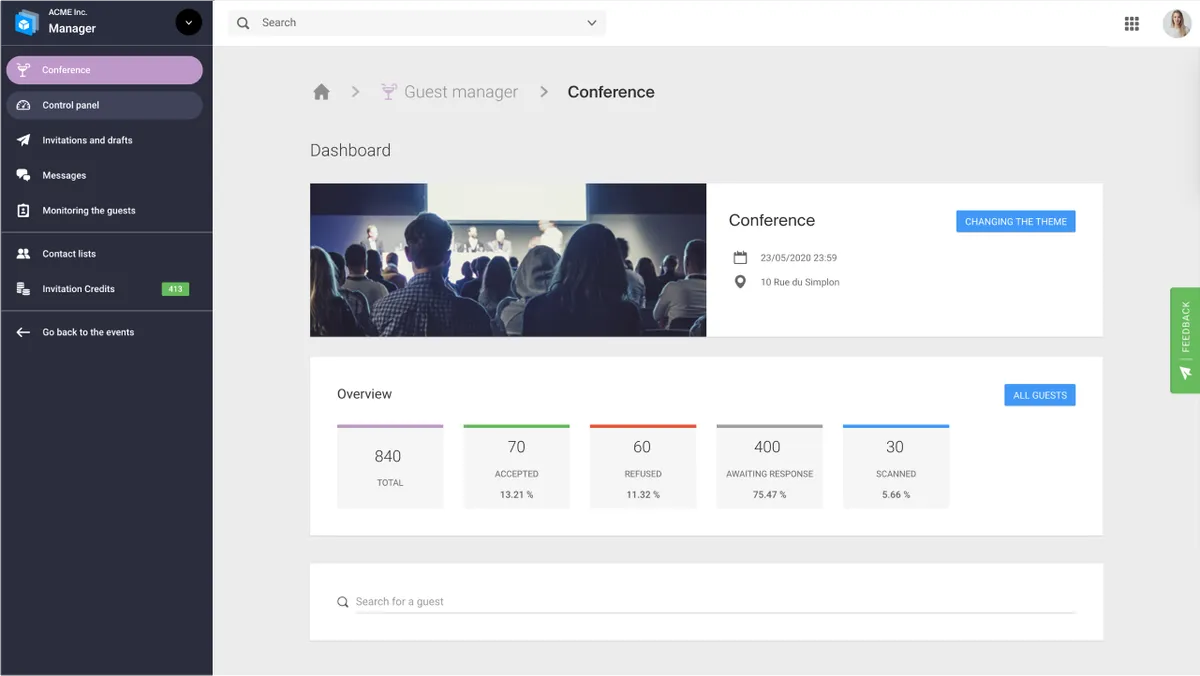Expand the top search dropdown arrow
Image resolution: width=1200 pixels, height=676 pixels.
pyautogui.click(x=592, y=23)
